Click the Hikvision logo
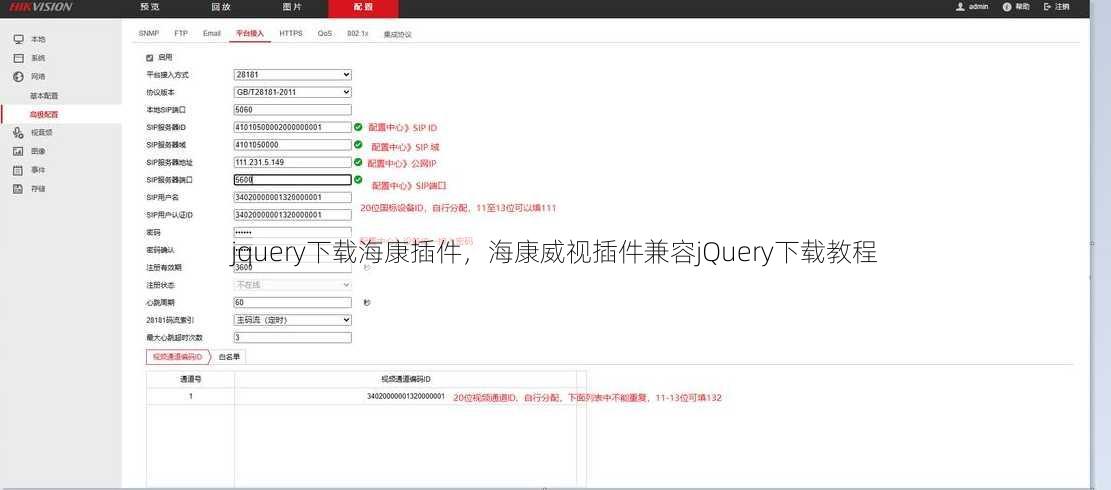The height and width of the screenshot is (490, 1111). tap(41, 7)
